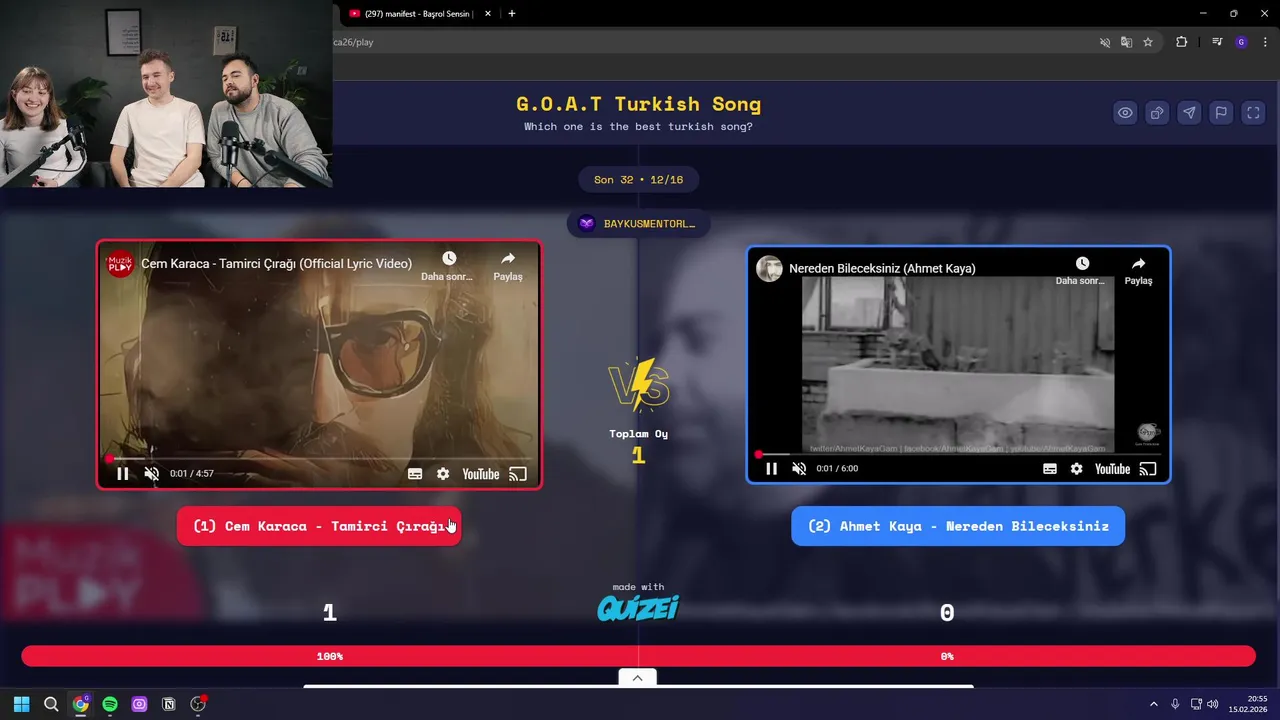Click the G.O.A.T Turkish Song title
The height and width of the screenshot is (720, 1280).
tap(638, 104)
